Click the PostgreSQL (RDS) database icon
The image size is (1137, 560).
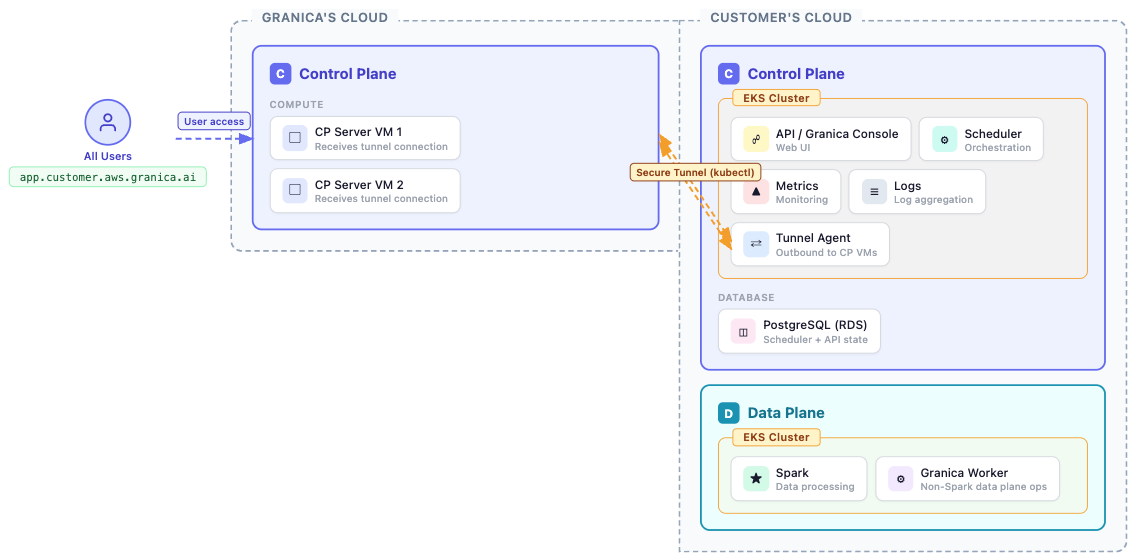tap(743, 332)
